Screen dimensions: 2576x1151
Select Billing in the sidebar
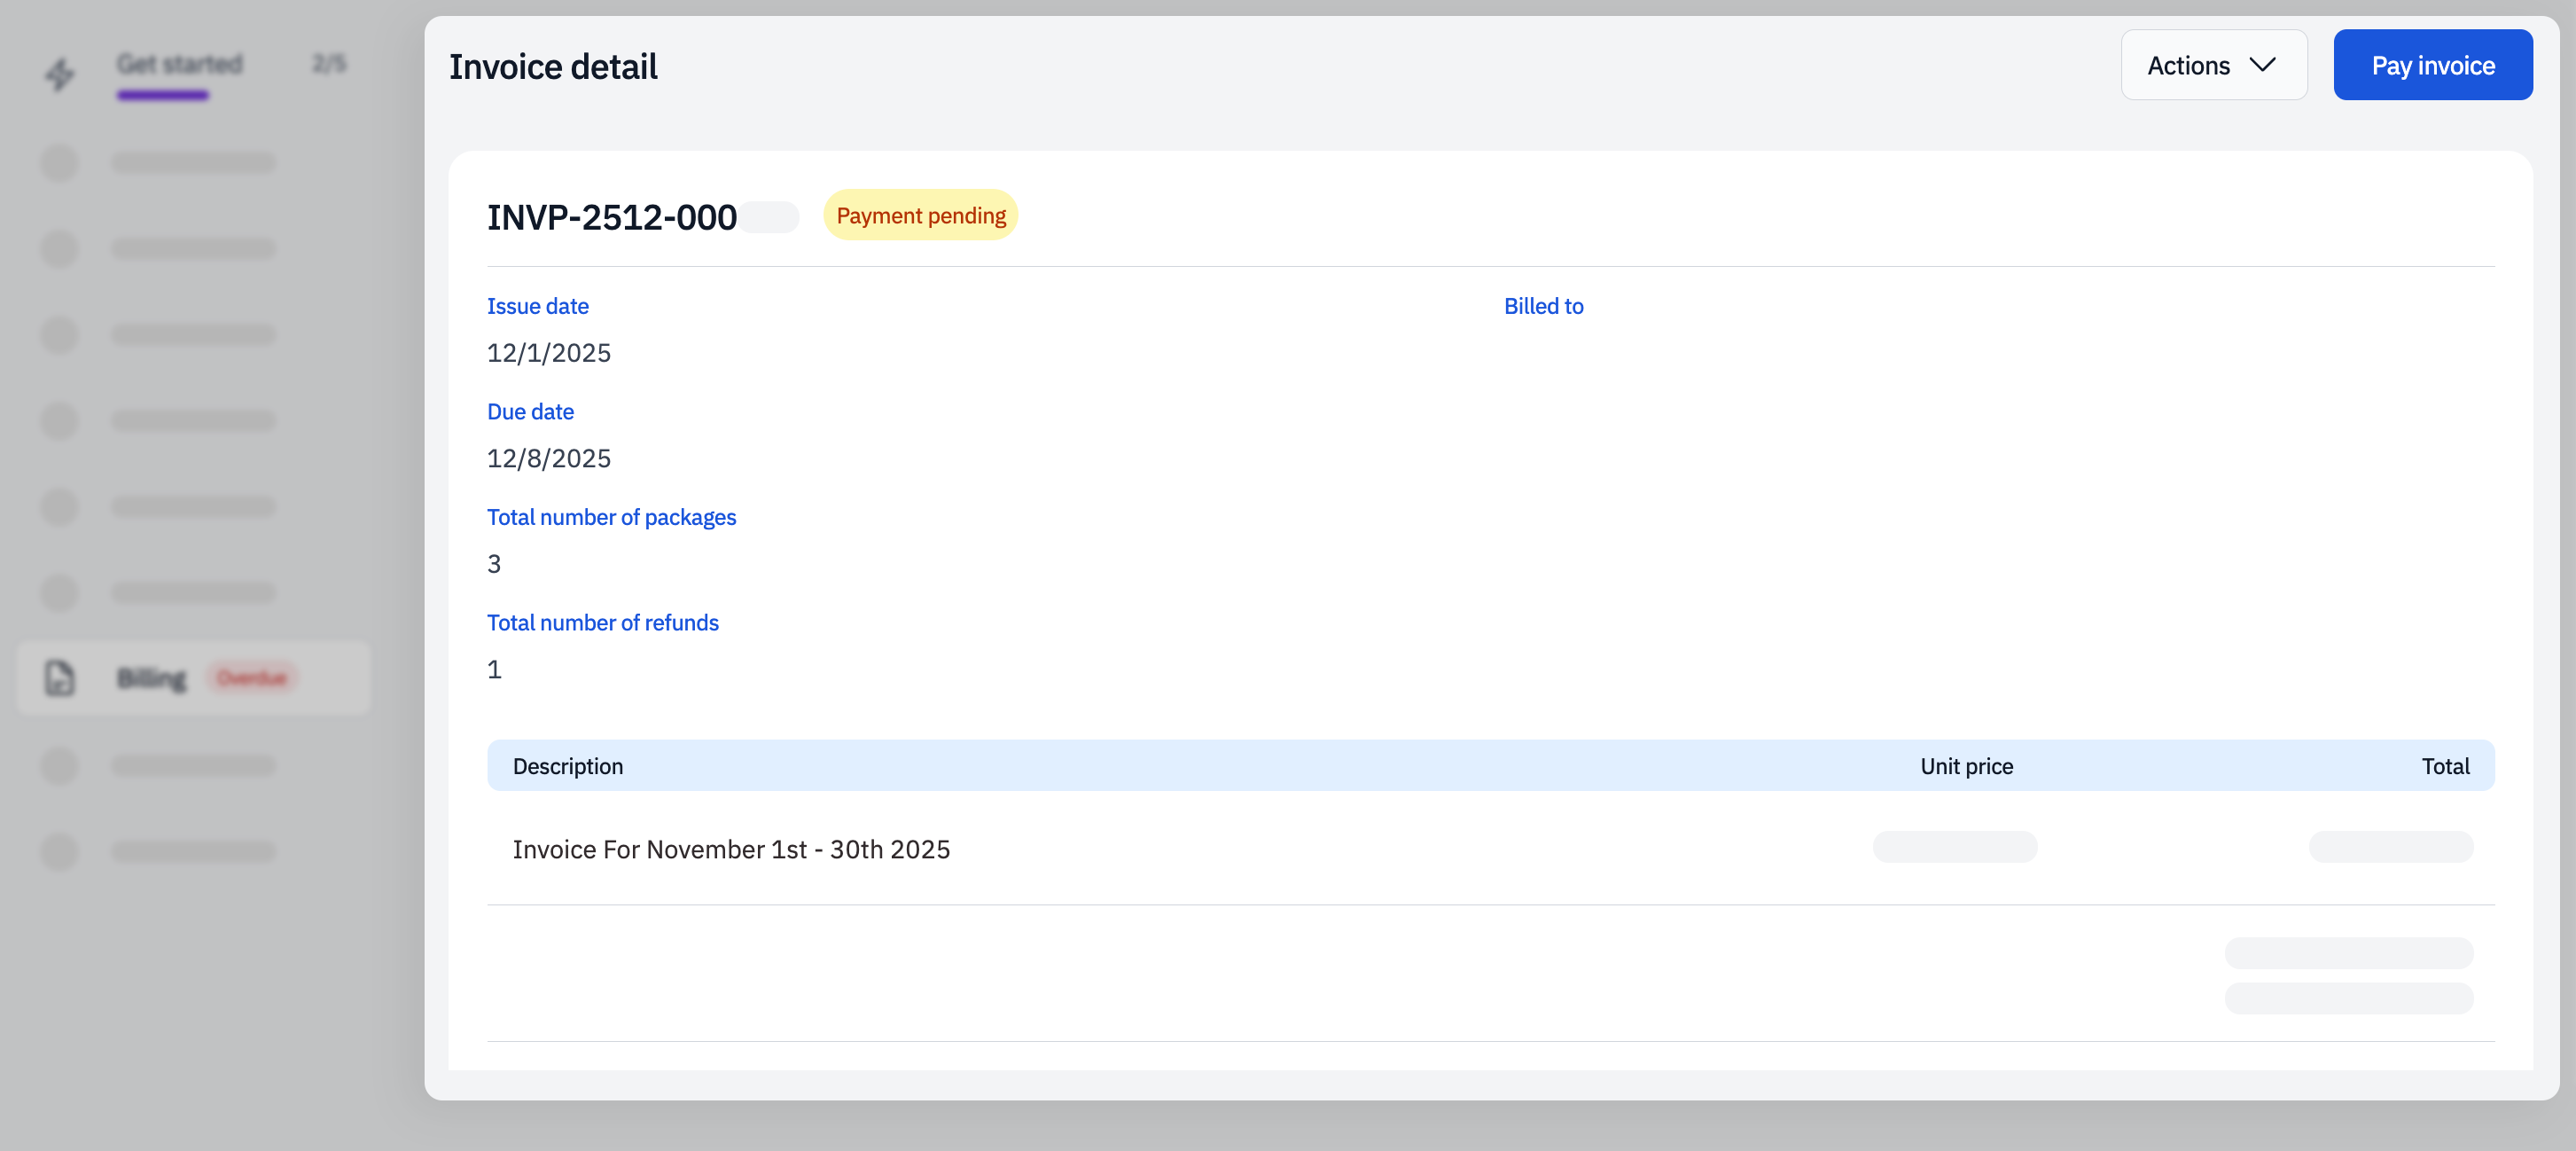tap(152, 677)
